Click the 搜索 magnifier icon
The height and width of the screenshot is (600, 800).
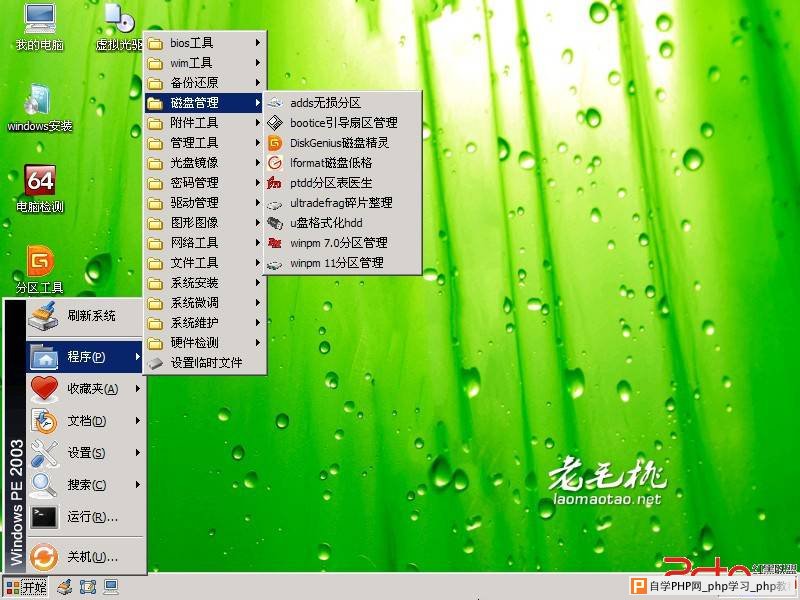(44, 485)
